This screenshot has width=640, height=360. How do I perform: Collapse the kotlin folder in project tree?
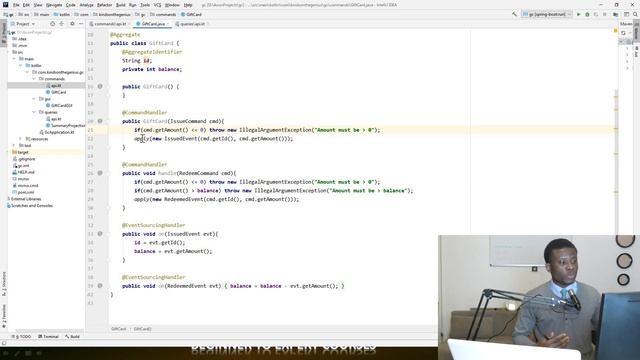click(x=21, y=65)
